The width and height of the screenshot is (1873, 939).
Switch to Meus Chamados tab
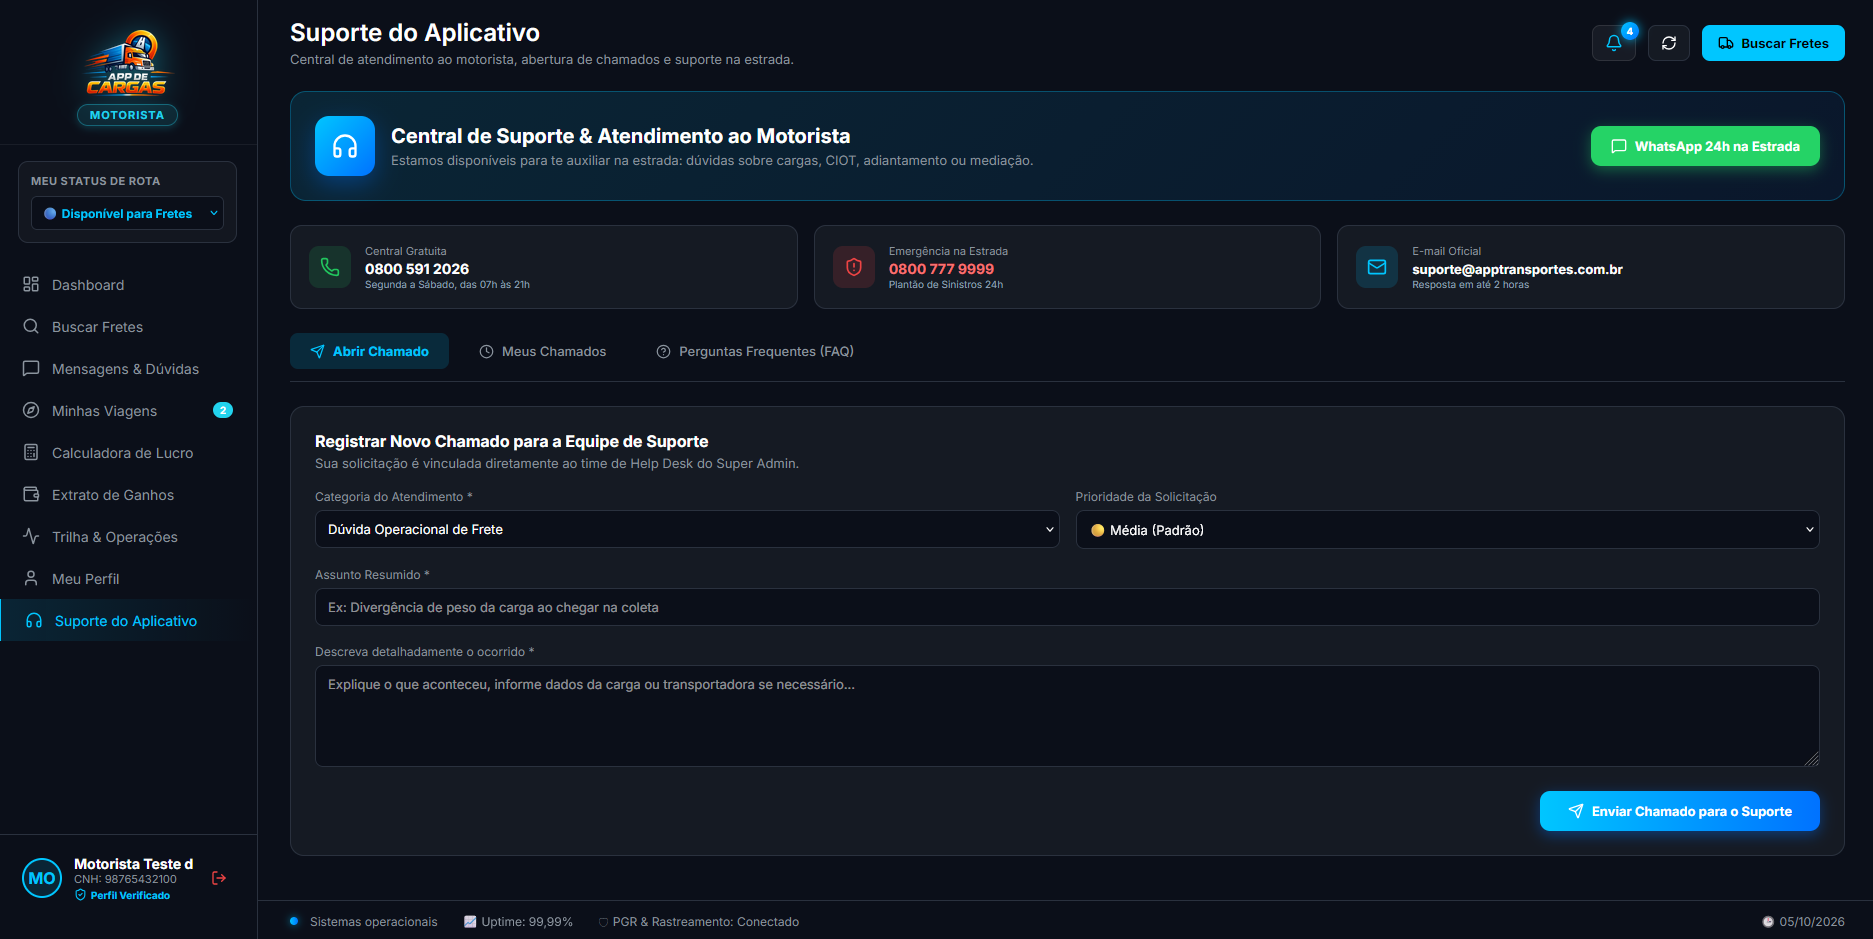(x=543, y=351)
